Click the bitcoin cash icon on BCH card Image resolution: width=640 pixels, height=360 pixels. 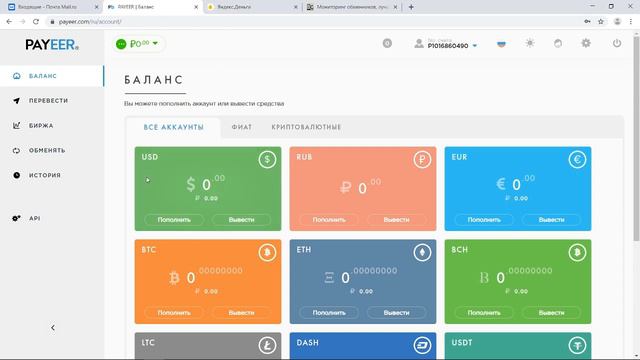[x=577, y=252]
